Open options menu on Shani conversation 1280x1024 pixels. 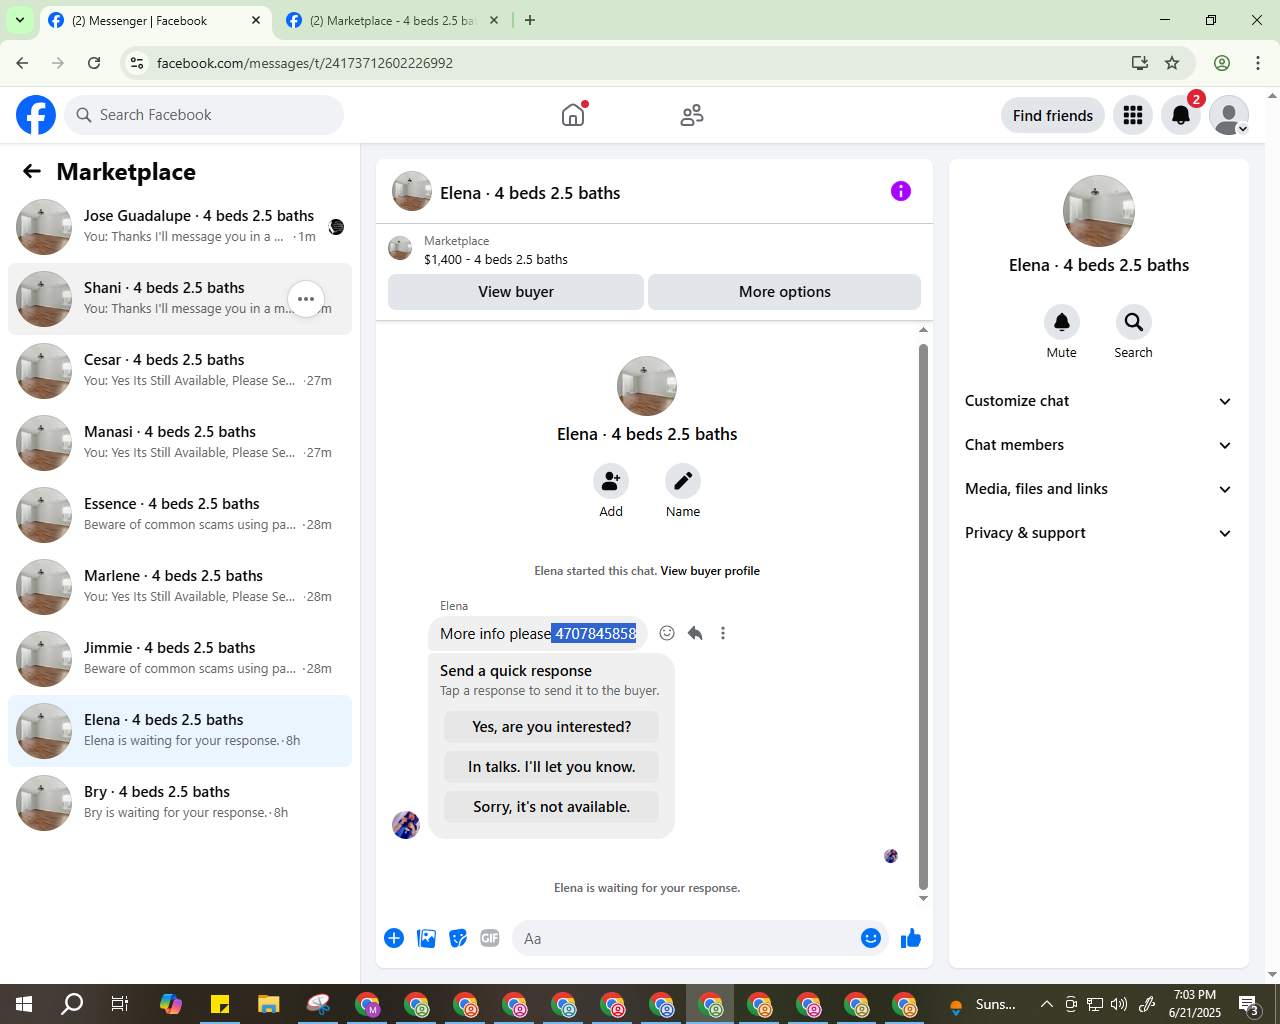(x=306, y=299)
